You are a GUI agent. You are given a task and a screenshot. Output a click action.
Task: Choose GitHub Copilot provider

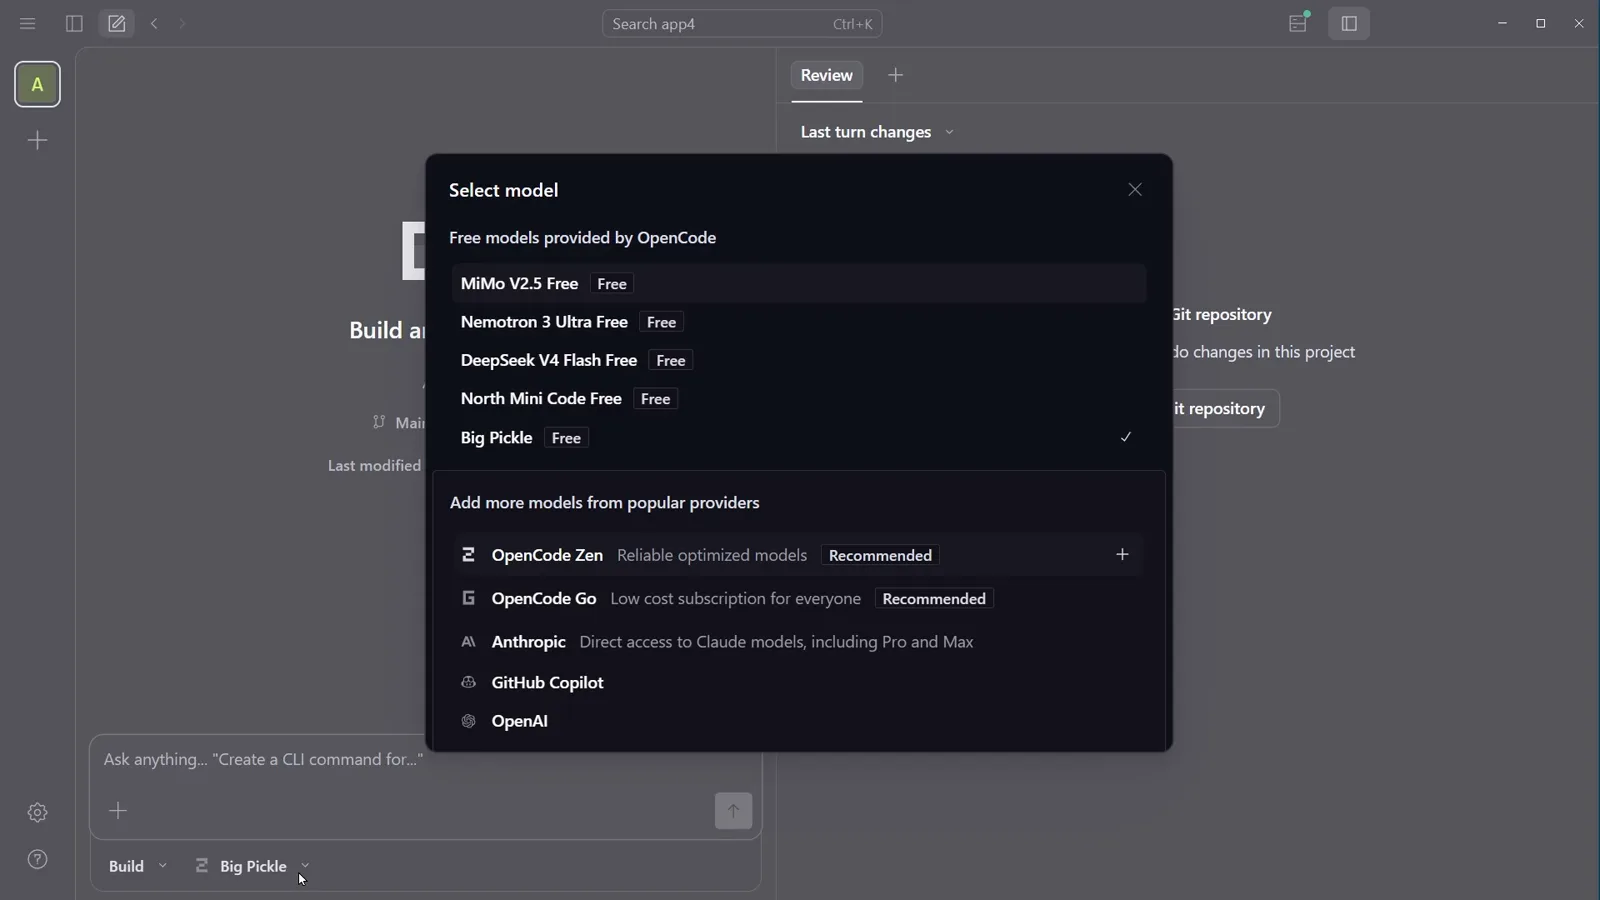click(x=799, y=682)
